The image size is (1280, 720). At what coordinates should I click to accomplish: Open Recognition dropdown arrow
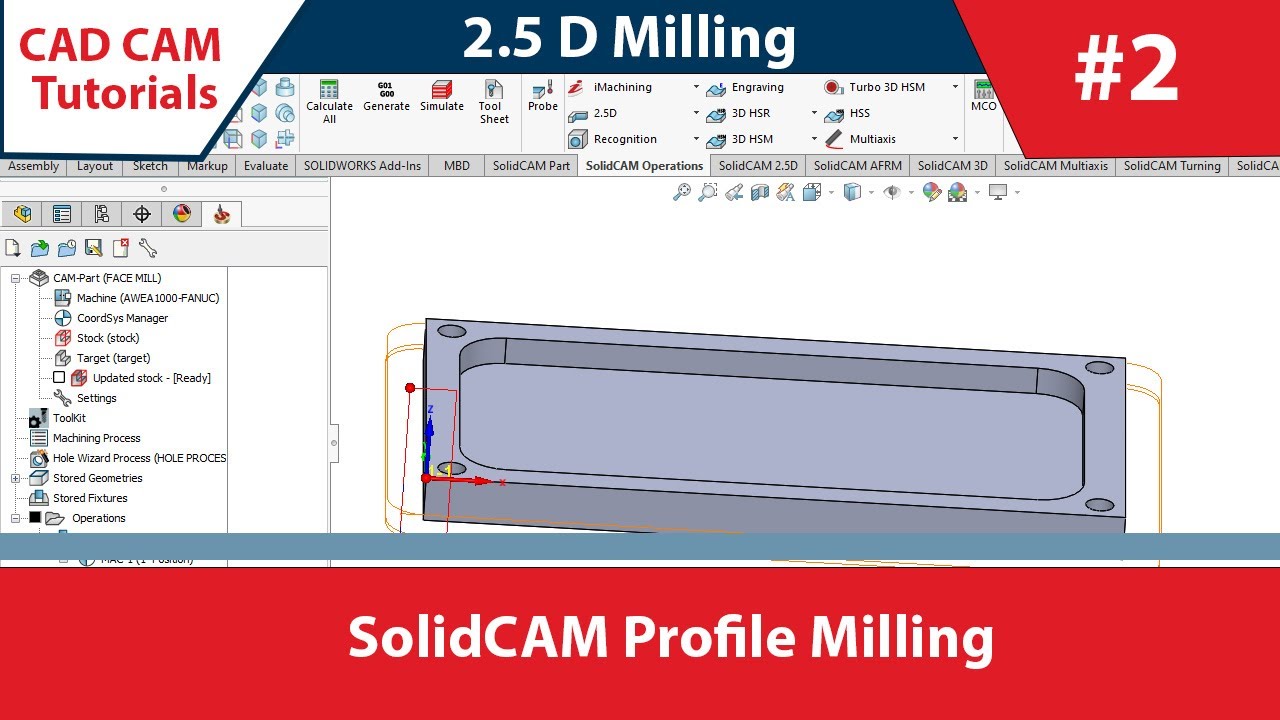pos(696,139)
